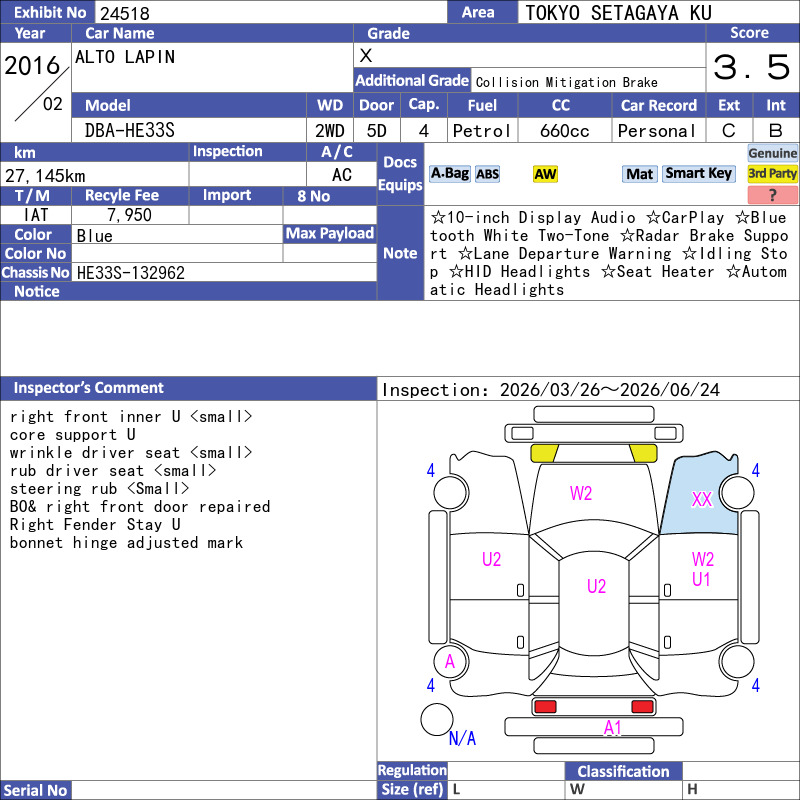
Task: Click the Mat equipment badge
Action: [x=639, y=174]
